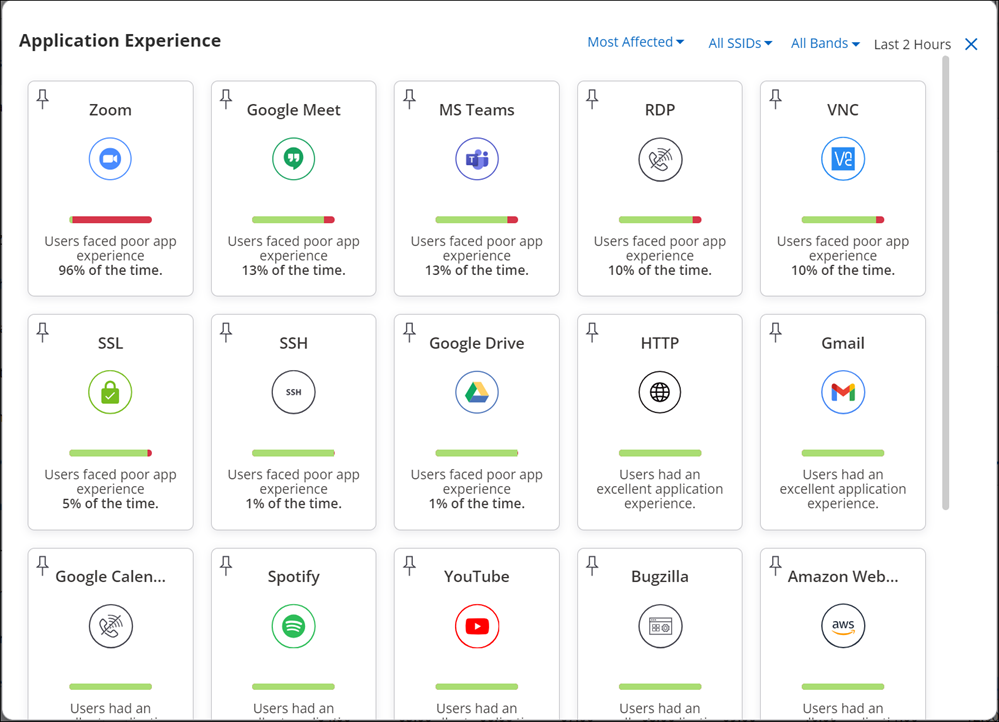Click the vertical scrollbar of the panel

pyautogui.click(x=945, y=284)
